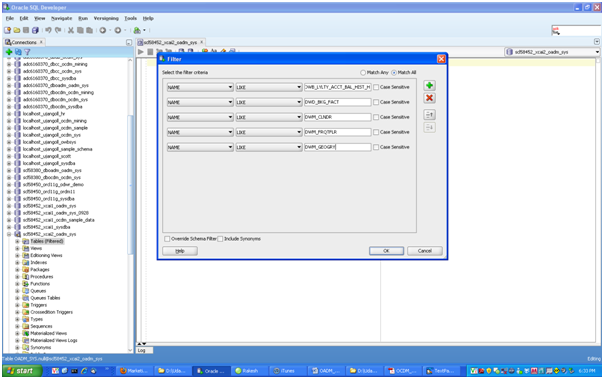This screenshot has height=379, width=604.
Task: Tick Override Schema Filter checkbox
Action: click(167, 239)
